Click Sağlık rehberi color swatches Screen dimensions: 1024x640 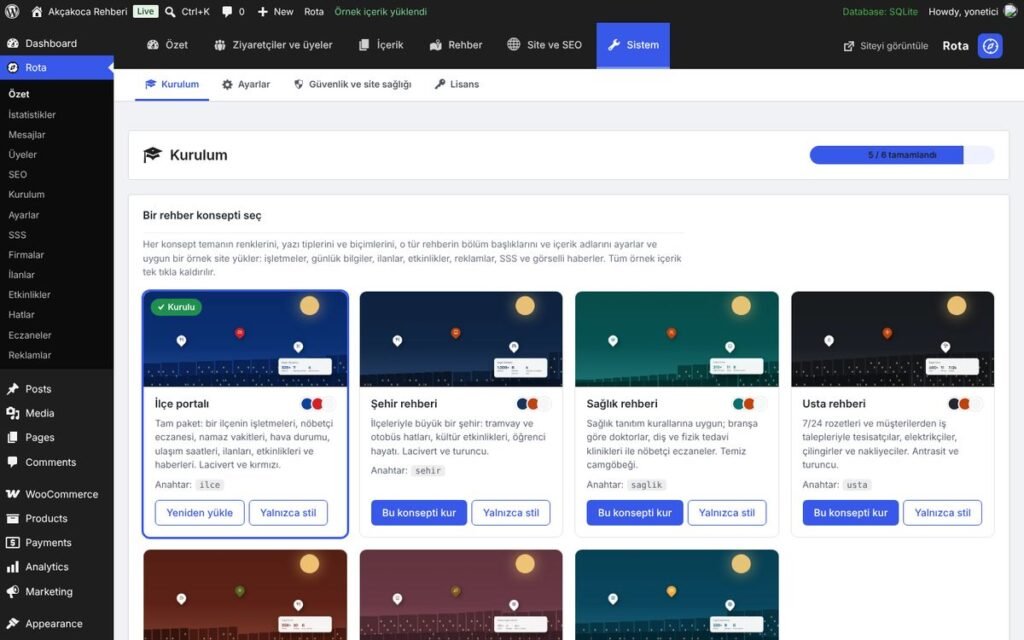[x=749, y=404]
